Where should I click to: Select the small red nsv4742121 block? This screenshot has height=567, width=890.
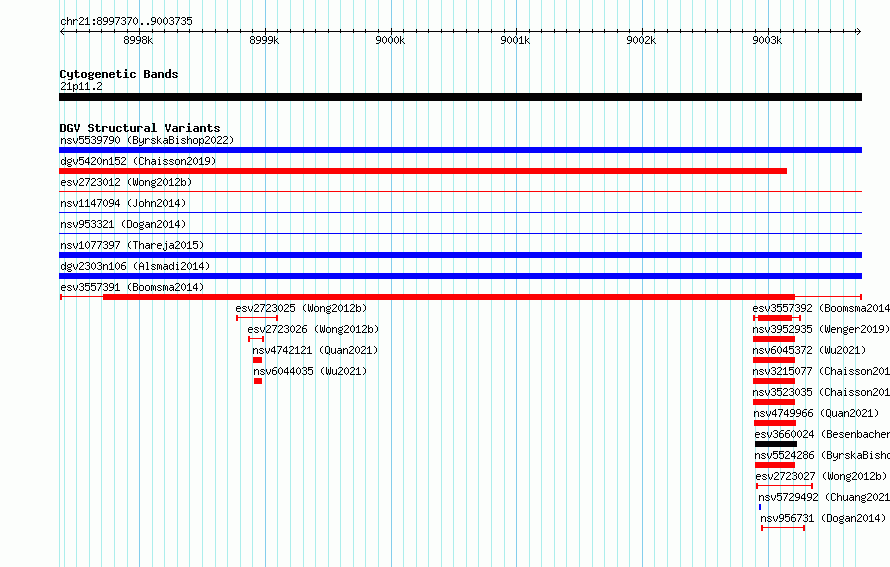pyautogui.click(x=258, y=360)
